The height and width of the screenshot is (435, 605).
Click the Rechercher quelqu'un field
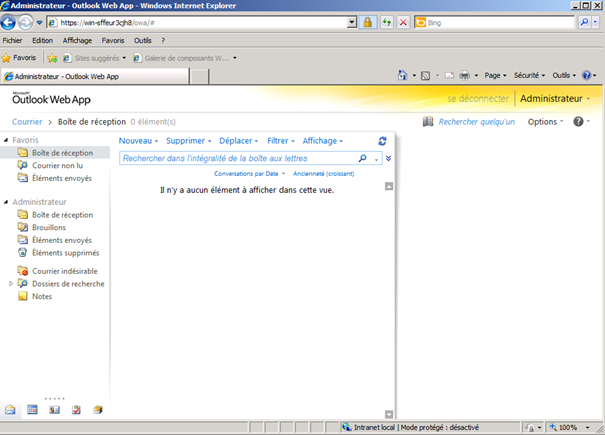(x=477, y=122)
